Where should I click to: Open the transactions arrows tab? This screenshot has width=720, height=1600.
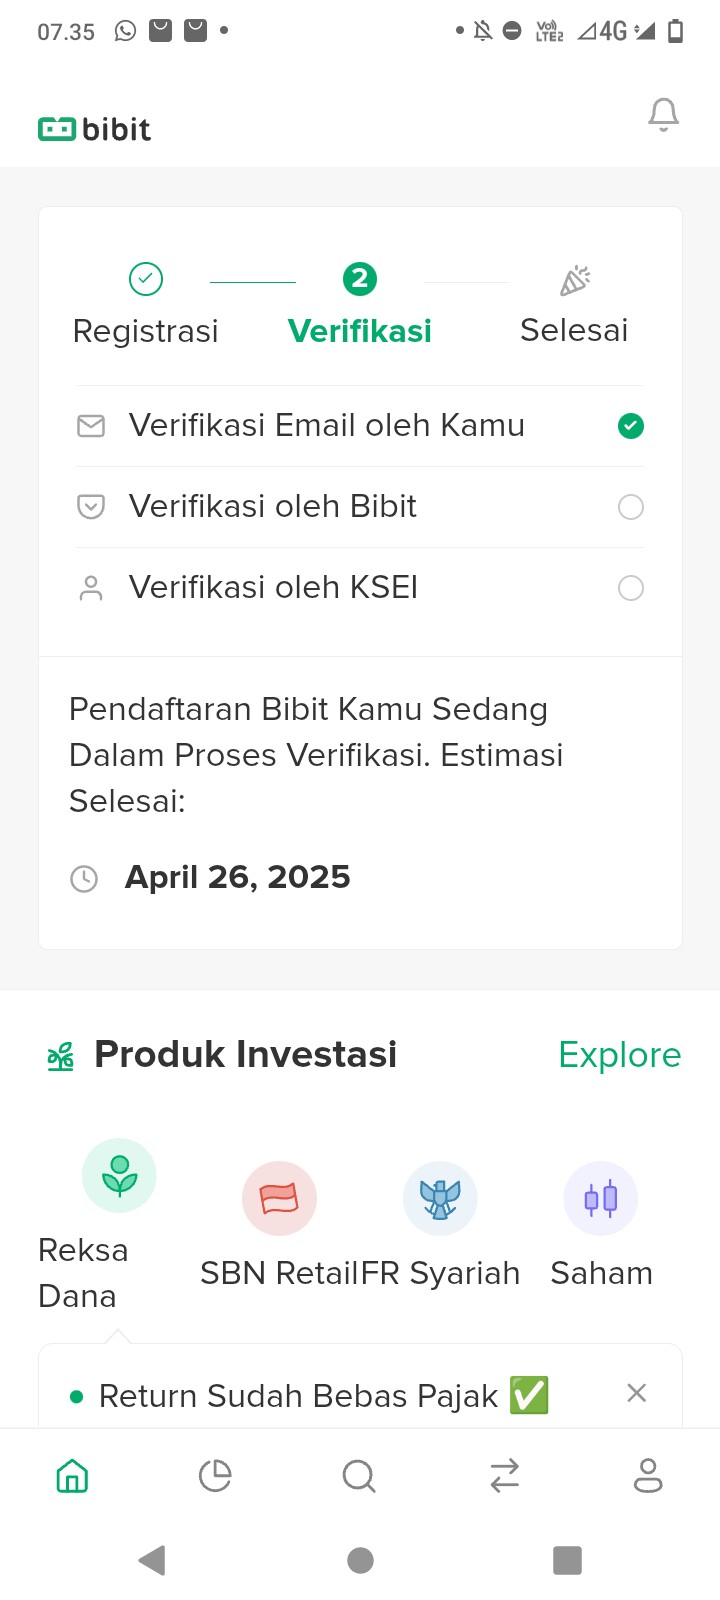tap(504, 1476)
